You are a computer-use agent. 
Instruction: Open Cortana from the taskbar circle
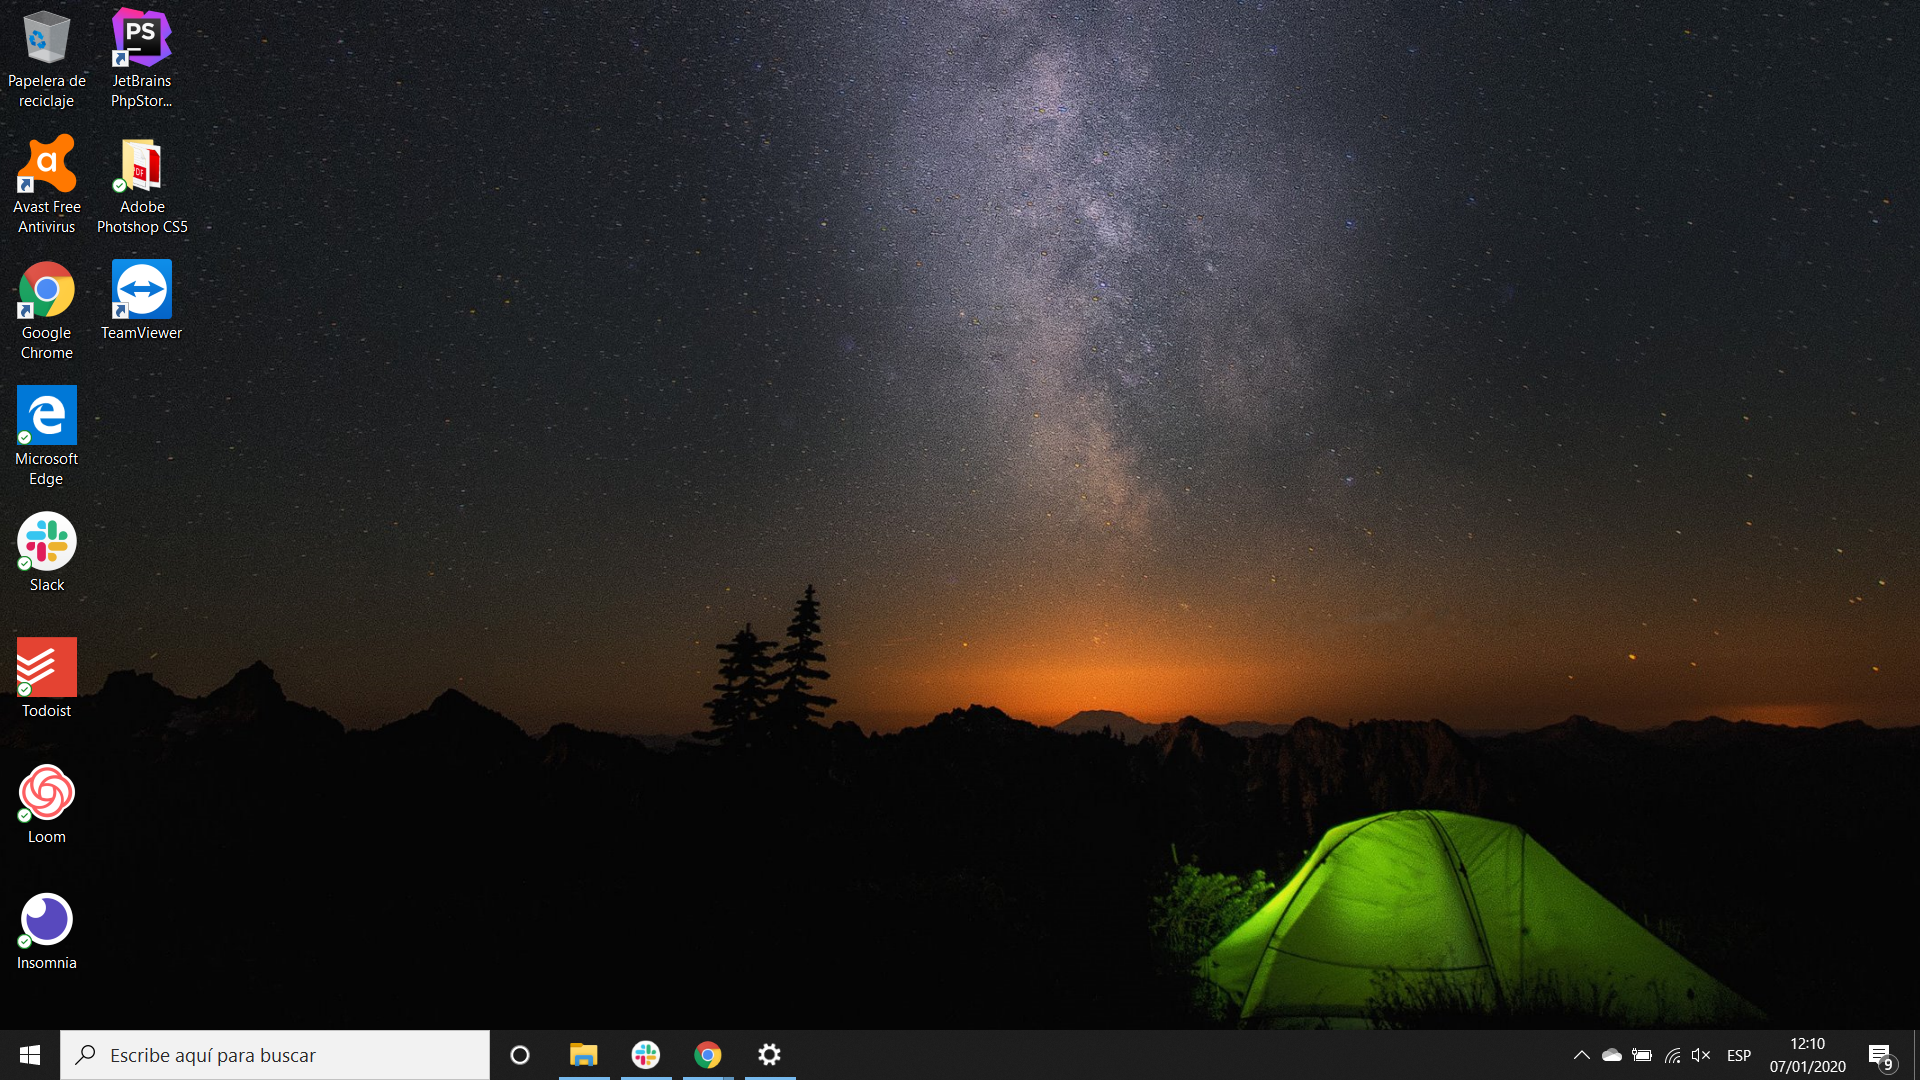(x=520, y=1055)
